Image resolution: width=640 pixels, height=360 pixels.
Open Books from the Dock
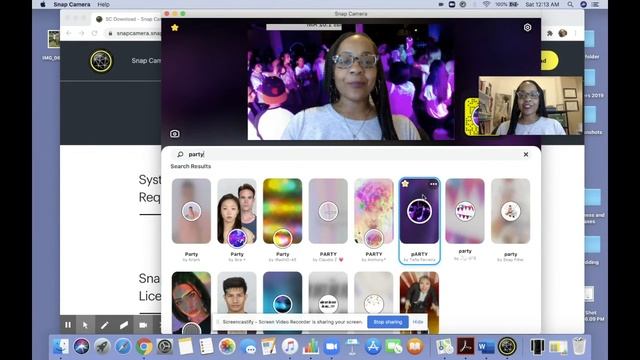[x=415, y=347]
